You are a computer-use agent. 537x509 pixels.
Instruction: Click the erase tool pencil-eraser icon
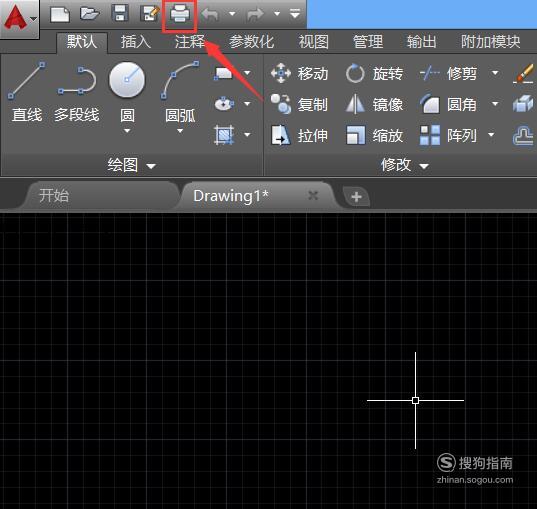(x=523, y=73)
